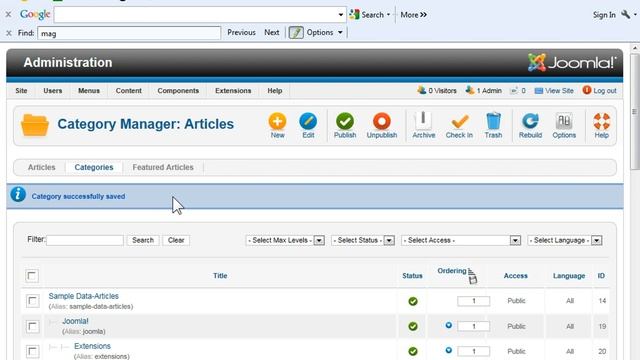Click the Filter text input field
Viewport: 640px width, 360px height.
click(x=85, y=240)
